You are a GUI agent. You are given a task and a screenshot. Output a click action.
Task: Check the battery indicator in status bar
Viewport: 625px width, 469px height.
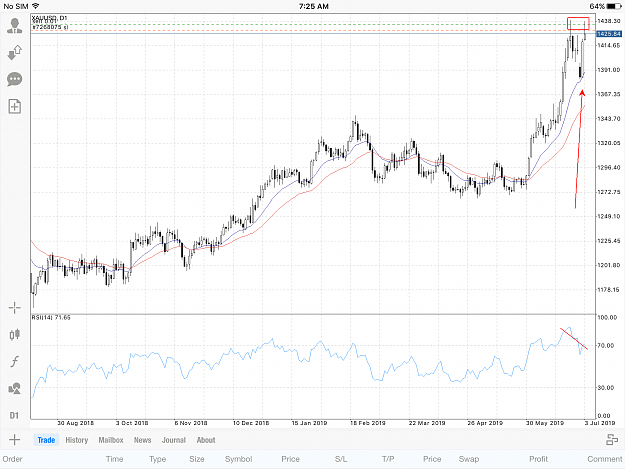(614, 6)
